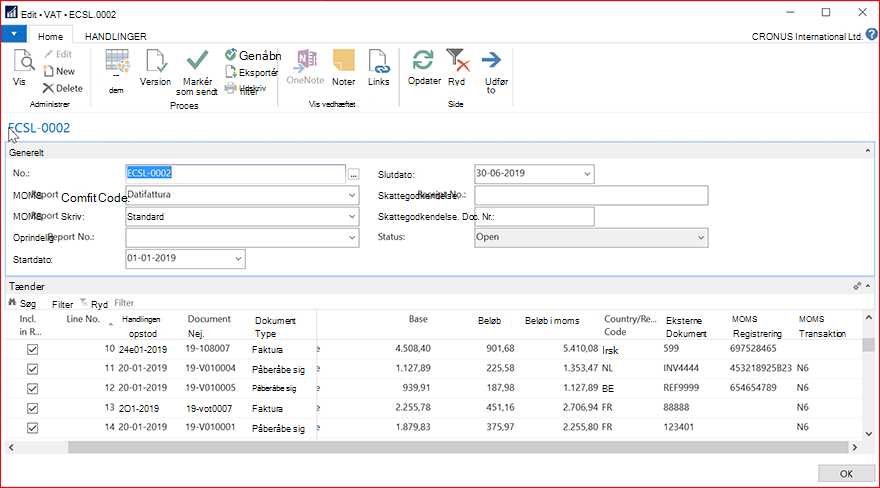Expand the Datifattura config code dropdown

[x=352, y=195]
